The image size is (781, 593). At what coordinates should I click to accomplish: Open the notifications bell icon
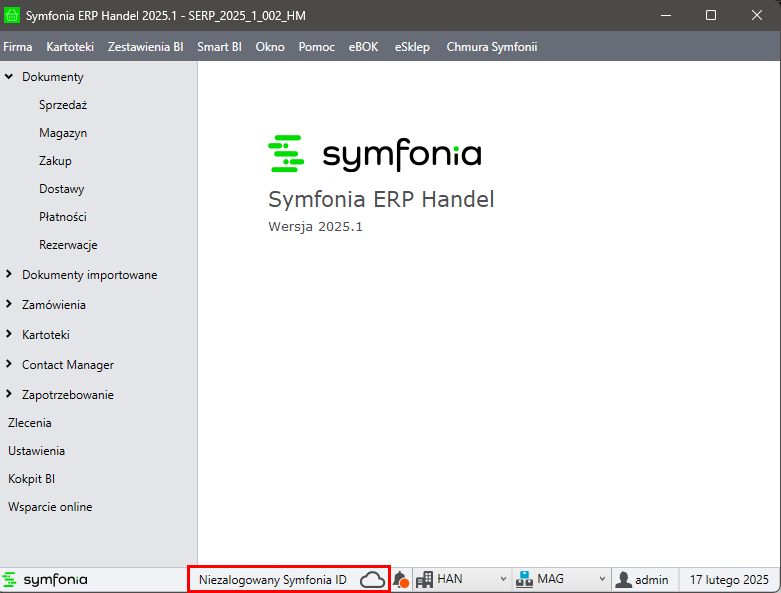tap(401, 580)
